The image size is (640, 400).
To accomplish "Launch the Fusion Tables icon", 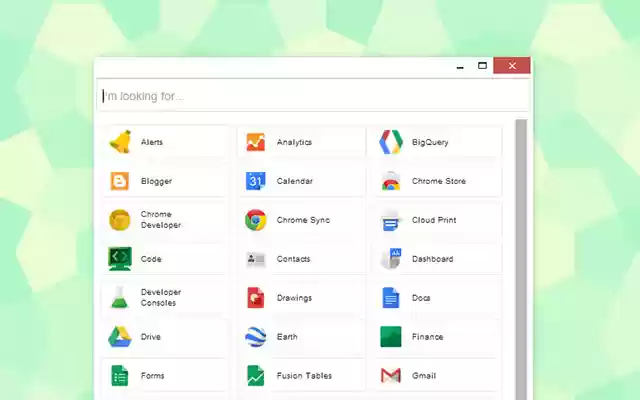I will (x=256, y=376).
